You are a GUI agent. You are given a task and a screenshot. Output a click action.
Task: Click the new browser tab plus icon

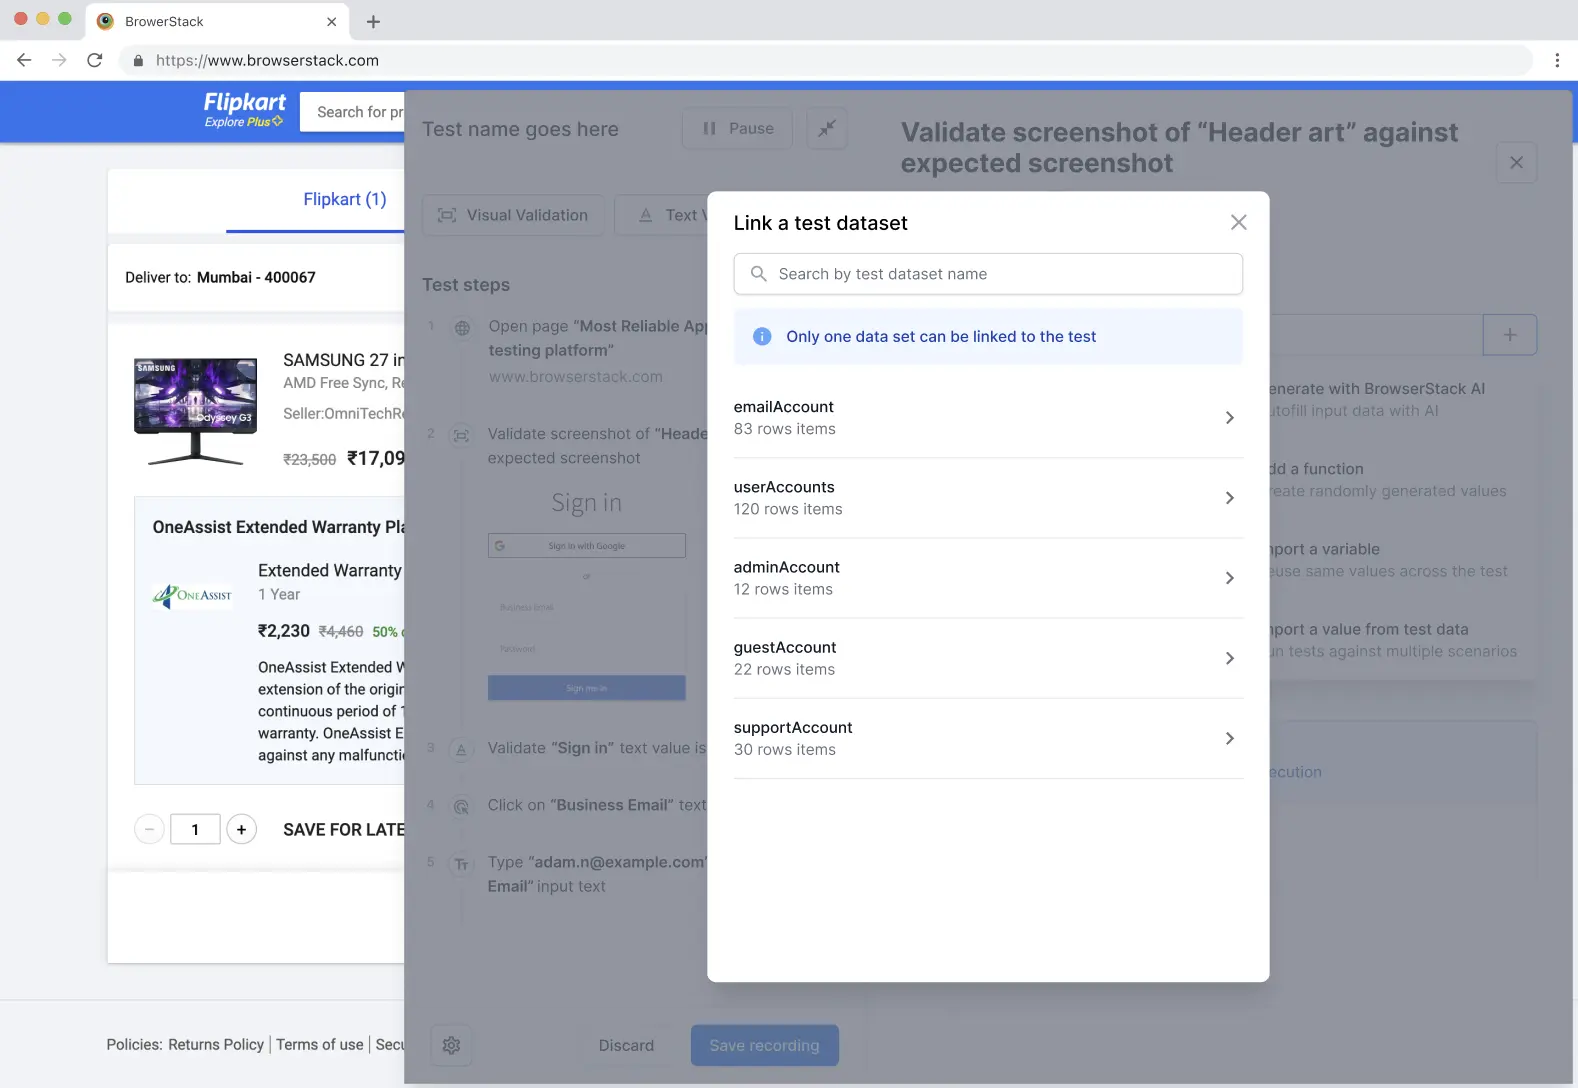pos(373,21)
